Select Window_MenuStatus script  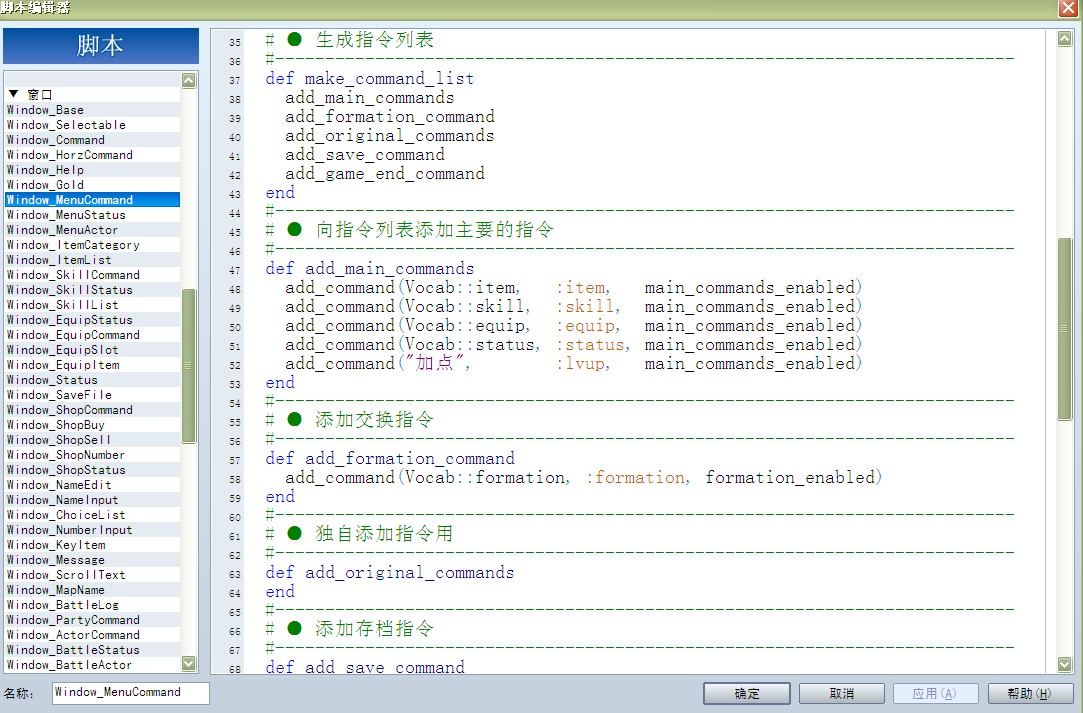[x=93, y=216]
